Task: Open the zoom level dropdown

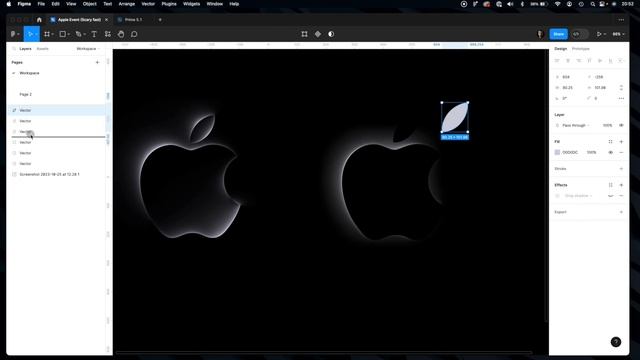Action: 619,34
